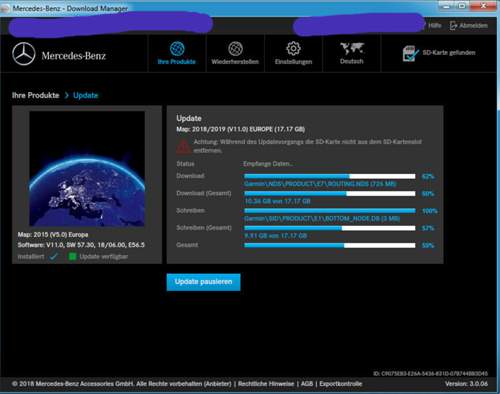The width and height of the screenshot is (500, 394).
Task: Click the Abmelden door icon
Action: click(x=453, y=25)
